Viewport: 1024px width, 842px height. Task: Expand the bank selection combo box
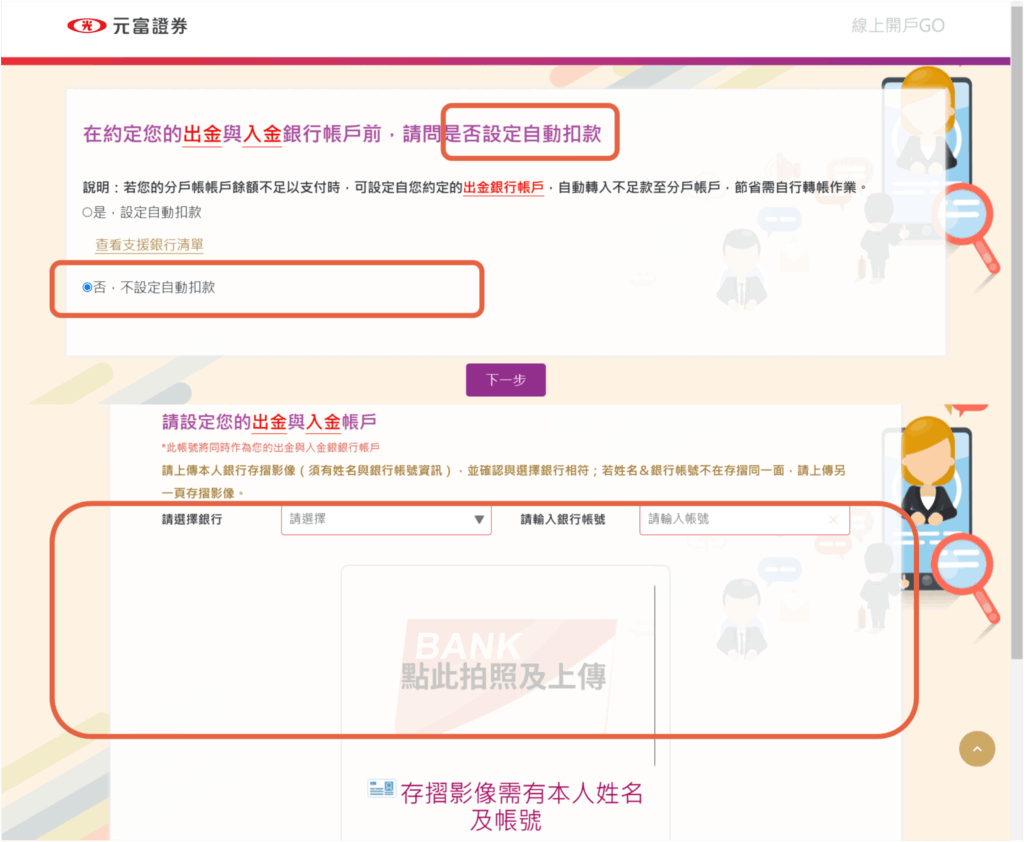click(x=385, y=520)
